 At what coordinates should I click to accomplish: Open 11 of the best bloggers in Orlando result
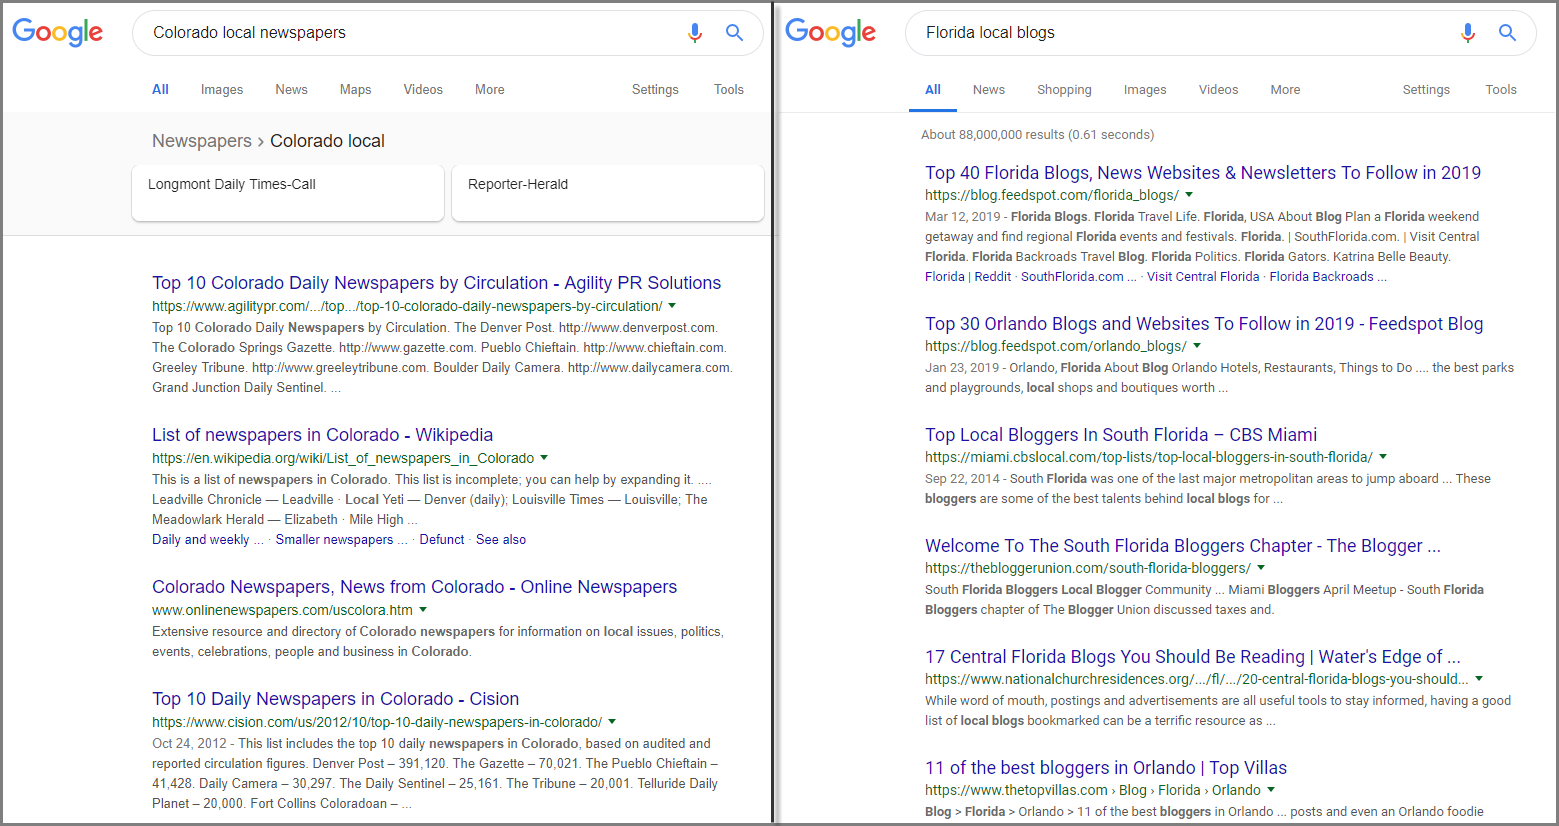(x=1106, y=768)
